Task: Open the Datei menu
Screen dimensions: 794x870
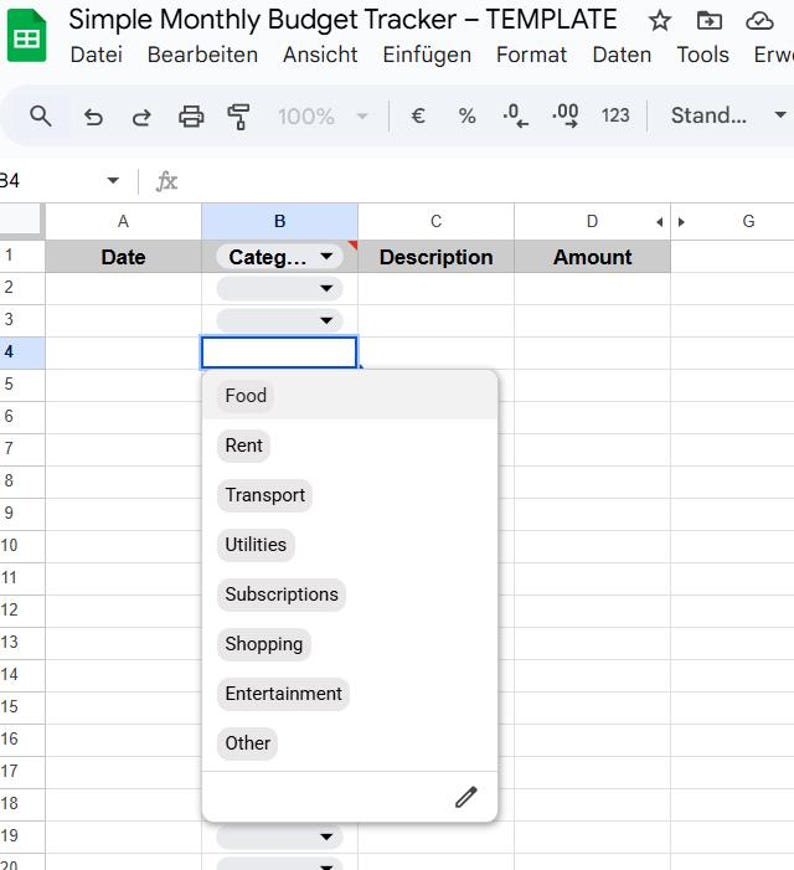Action: [96, 55]
